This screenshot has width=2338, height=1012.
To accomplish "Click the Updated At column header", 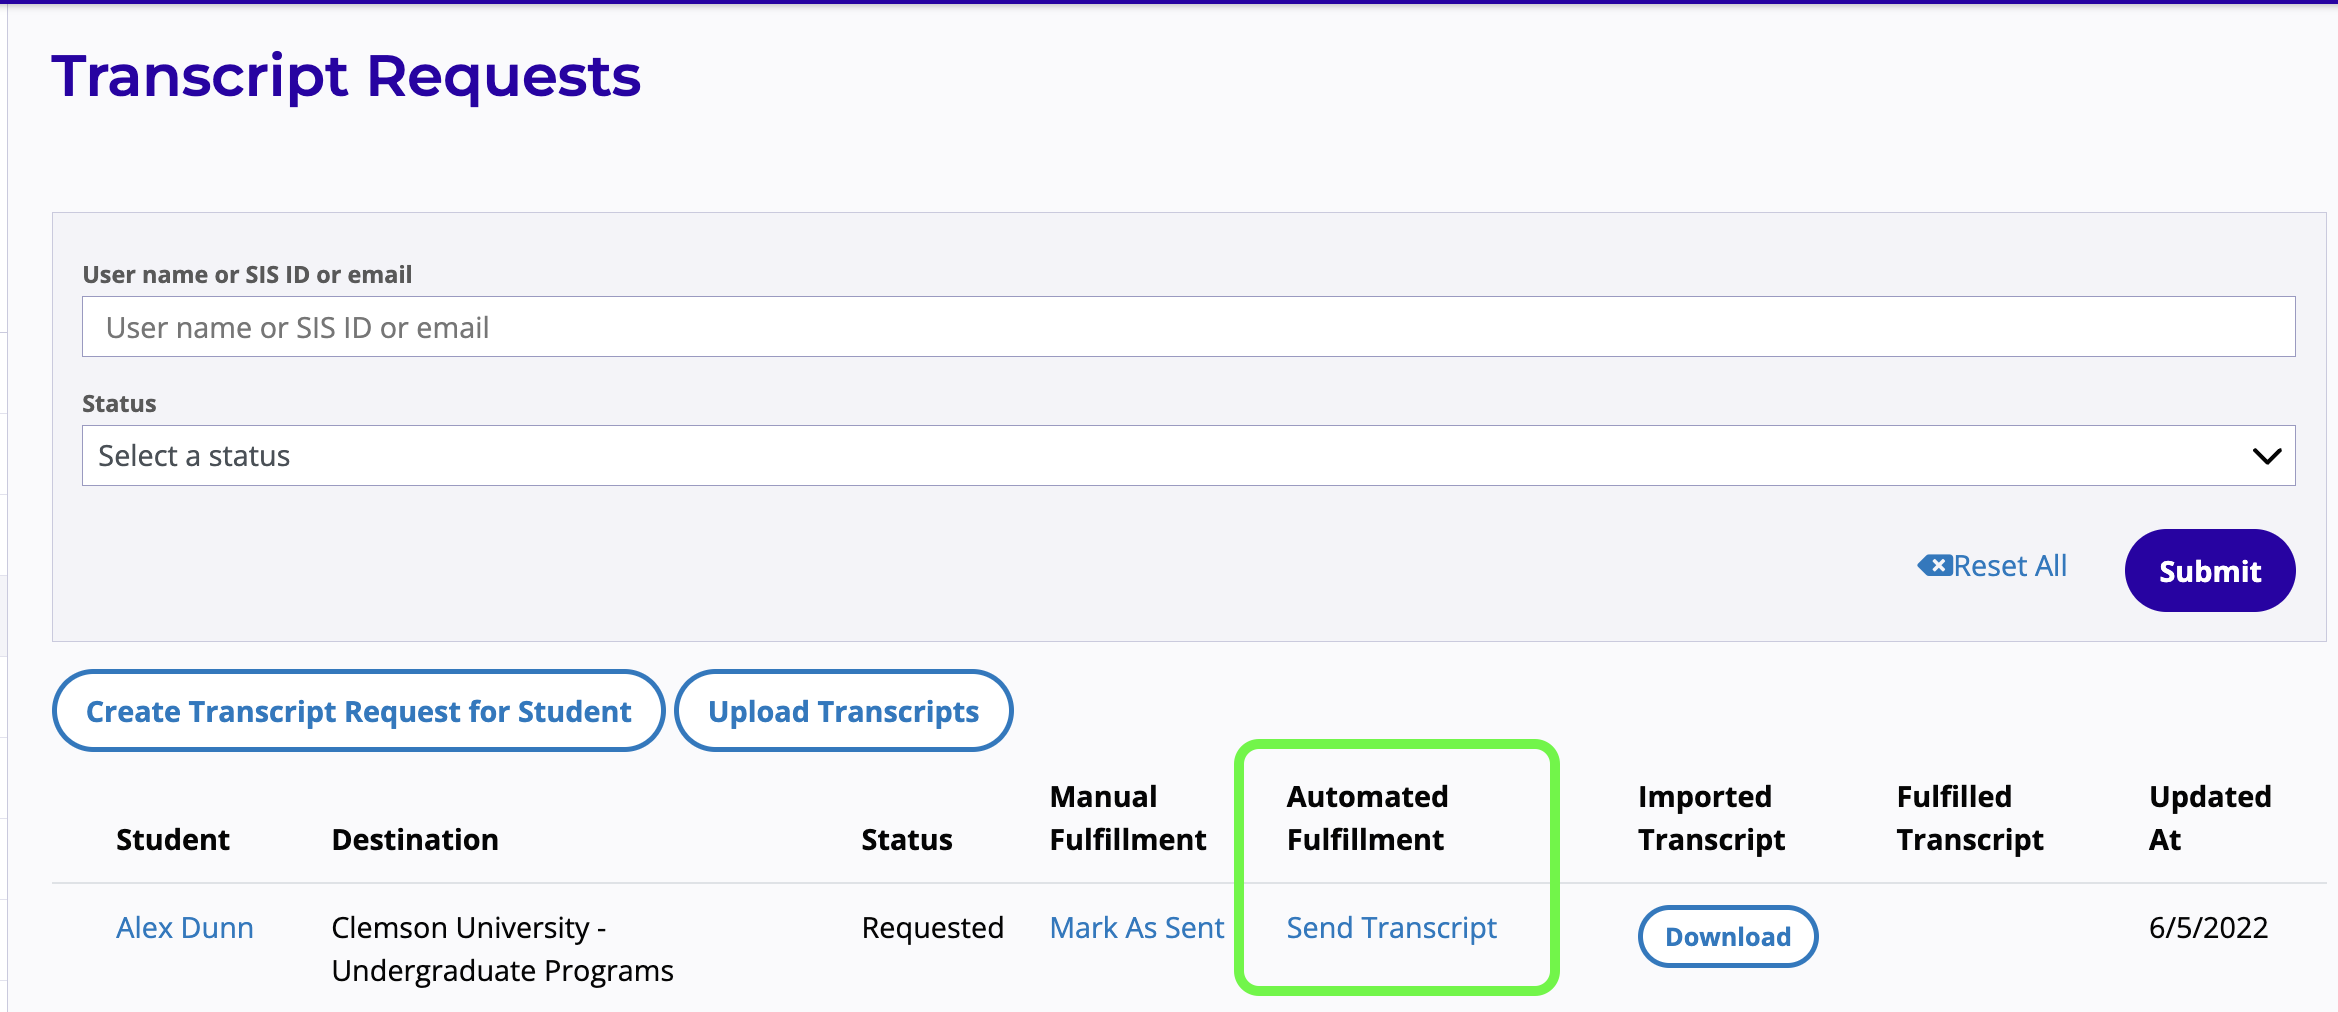I will click(x=2210, y=818).
